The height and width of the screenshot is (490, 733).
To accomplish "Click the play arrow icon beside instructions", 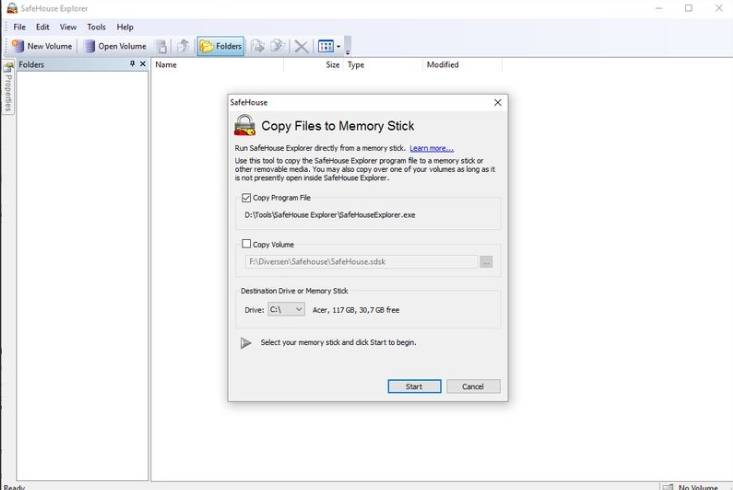I will (x=246, y=343).
